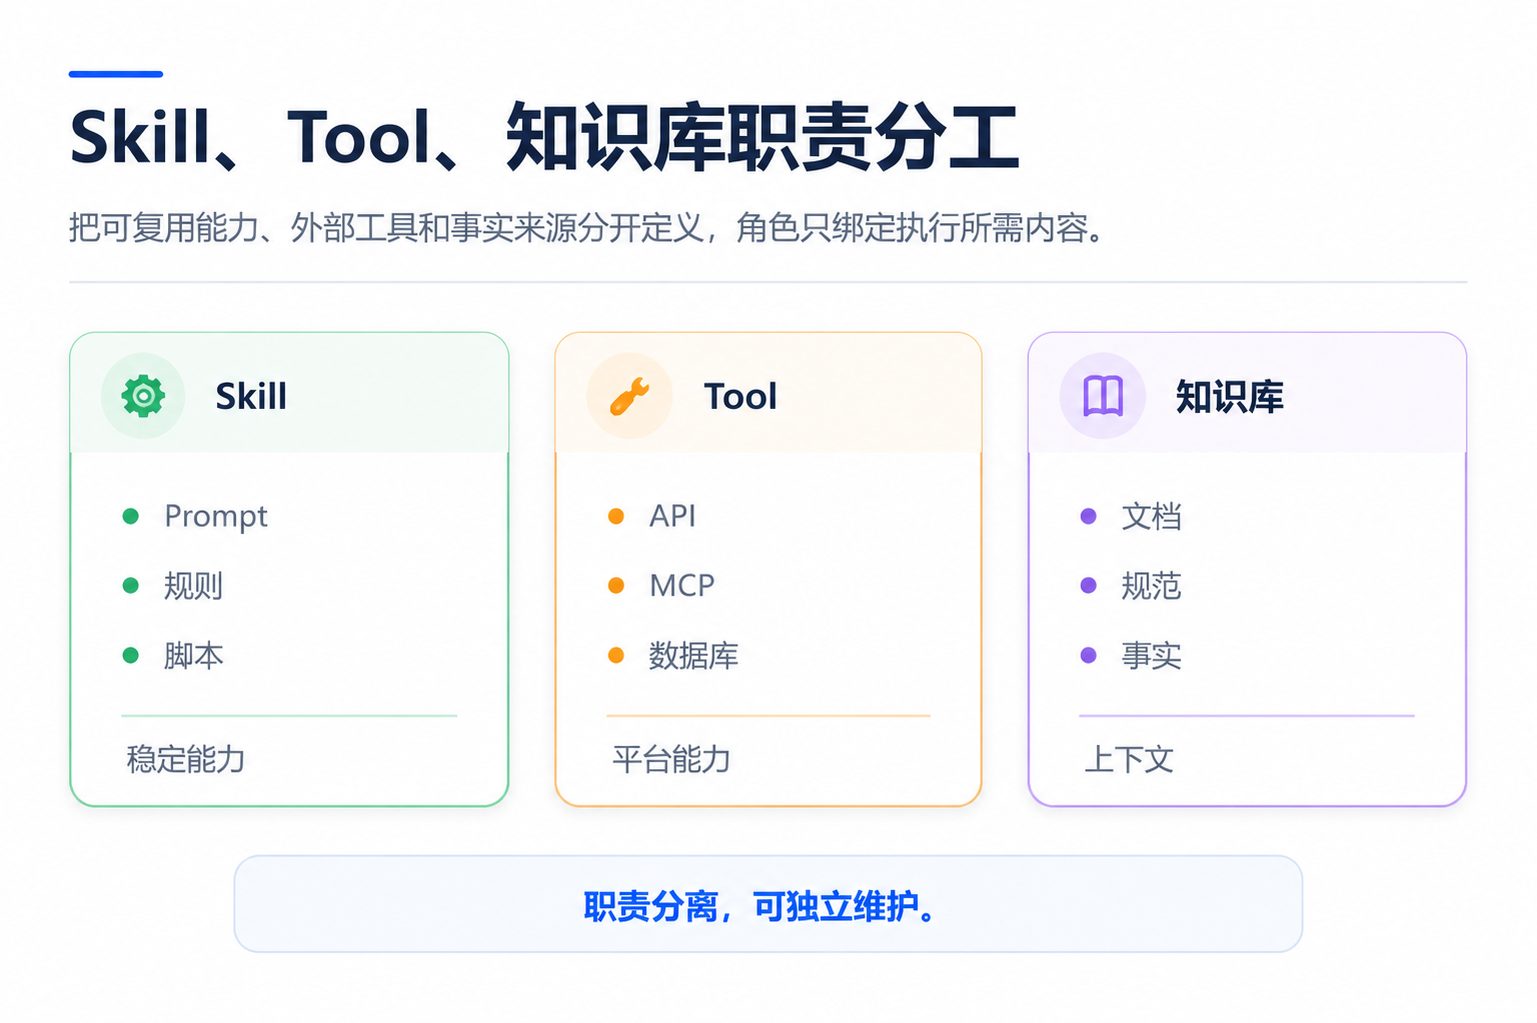Image resolution: width=1537 pixels, height=1023 pixels.
Task: Select the Tool card heading
Action: [740, 396]
